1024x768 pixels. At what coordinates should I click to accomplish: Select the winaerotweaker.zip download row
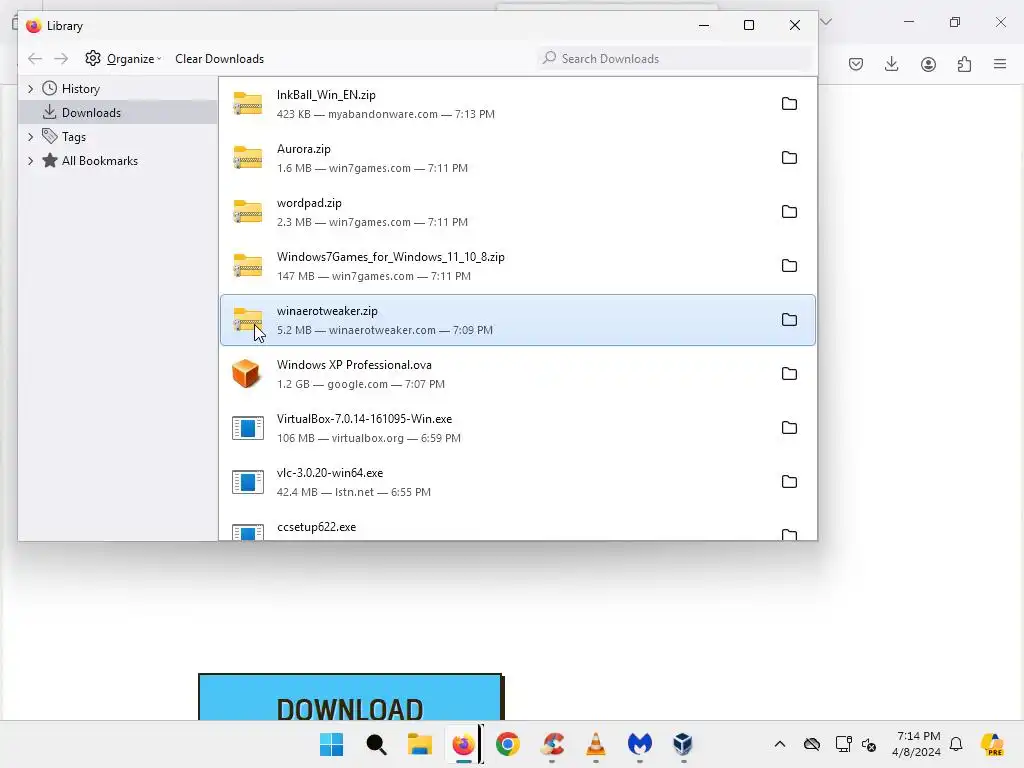[518, 320]
